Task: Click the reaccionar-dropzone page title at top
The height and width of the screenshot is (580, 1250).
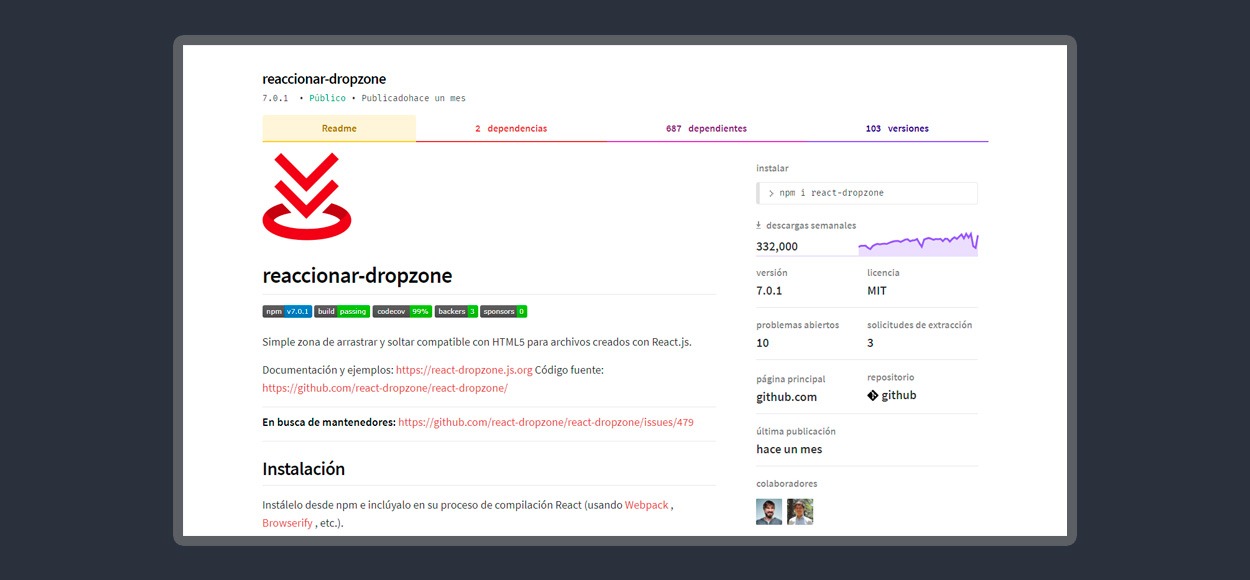Action: (x=324, y=79)
